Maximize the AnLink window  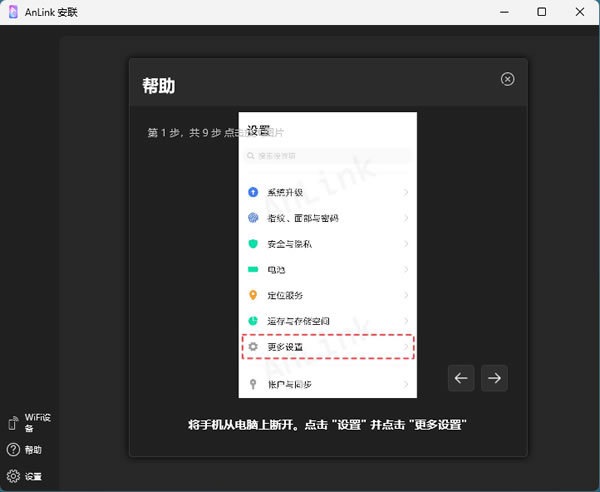(x=541, y=12)
